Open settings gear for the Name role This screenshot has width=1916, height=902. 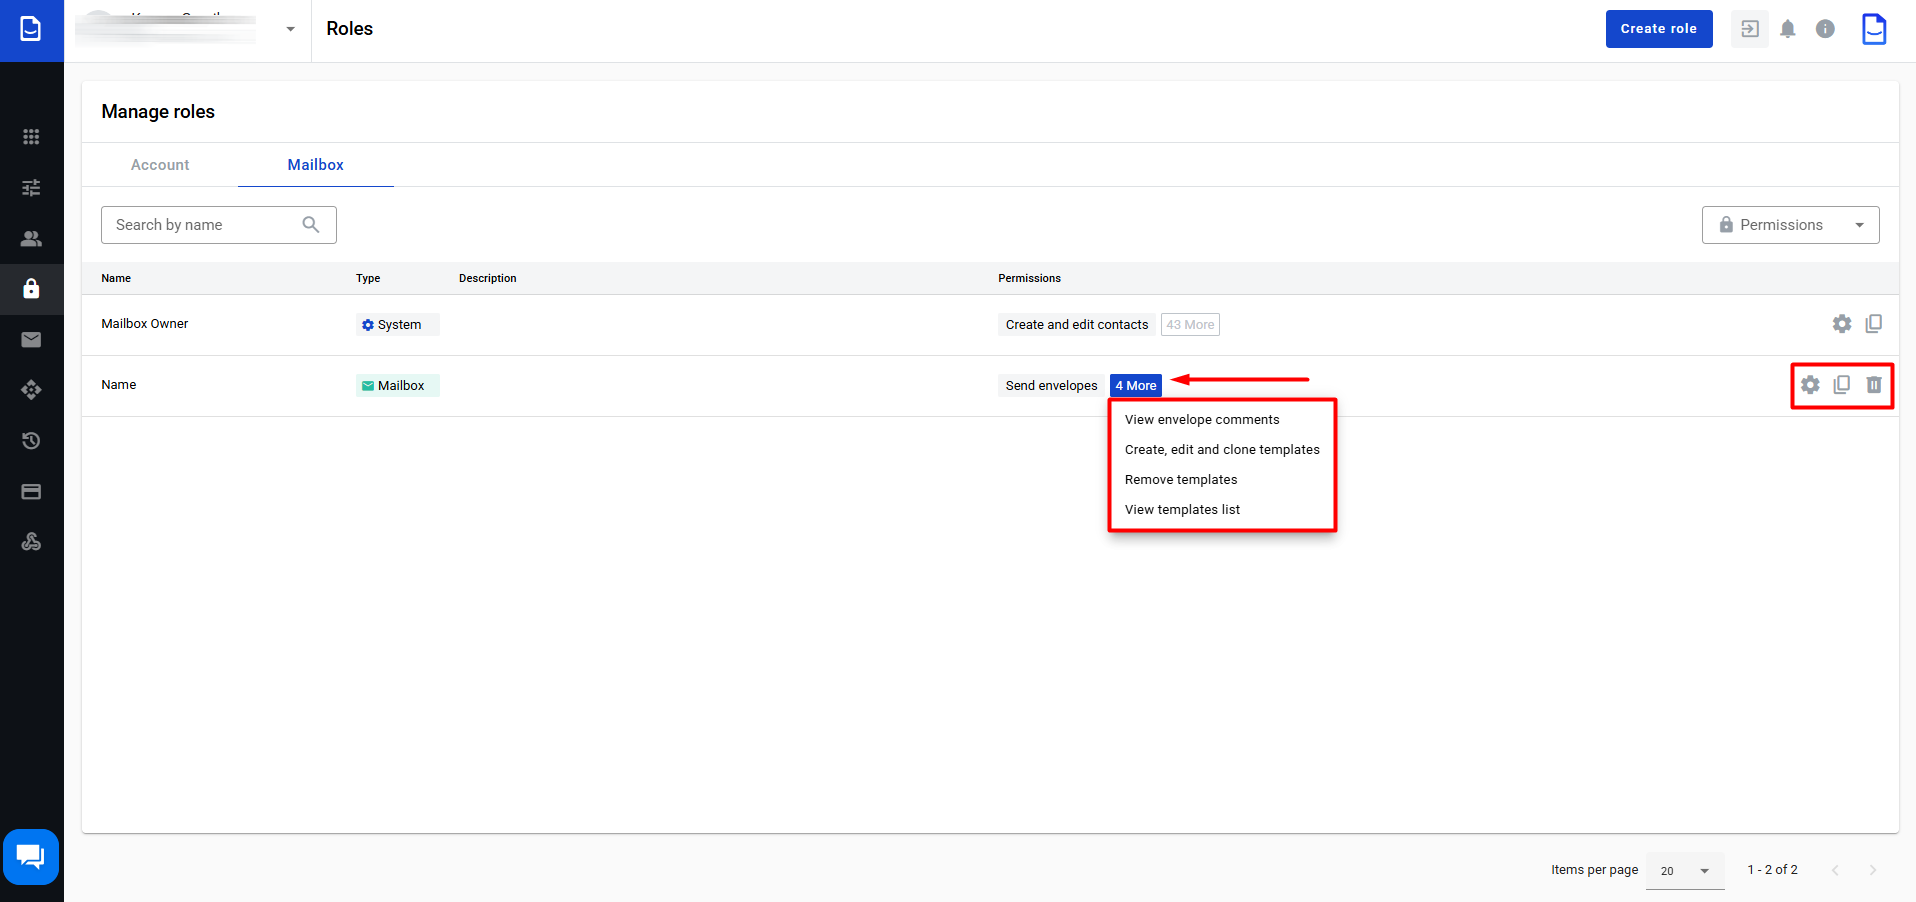click(1810, 385)
